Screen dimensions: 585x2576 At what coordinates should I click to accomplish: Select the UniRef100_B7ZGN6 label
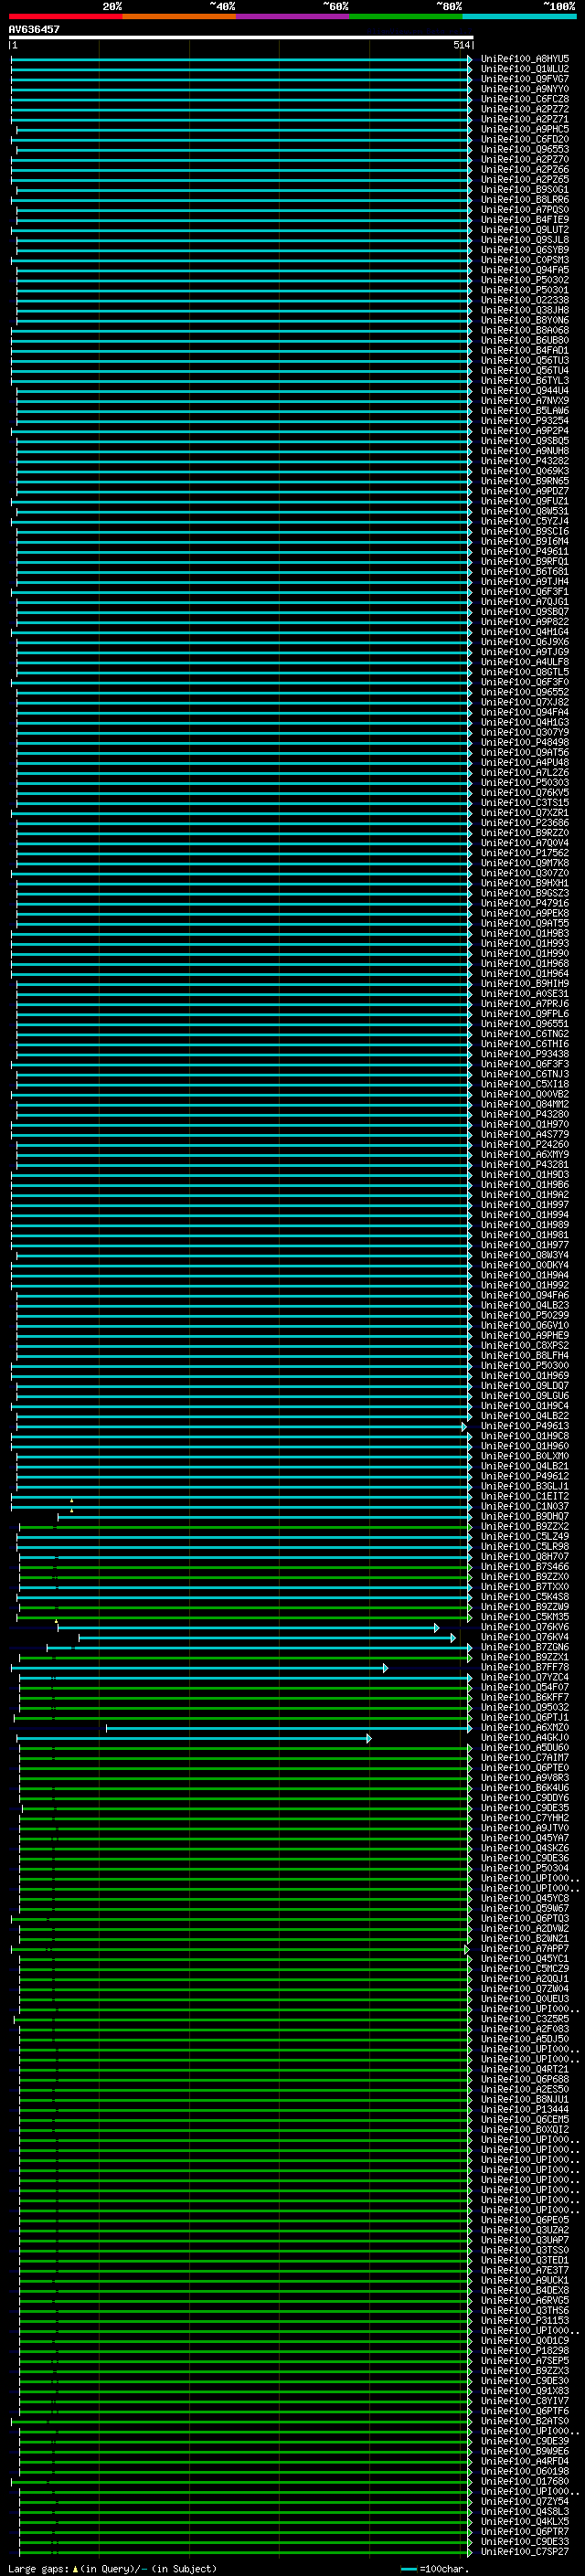(x=524, y=1647)
